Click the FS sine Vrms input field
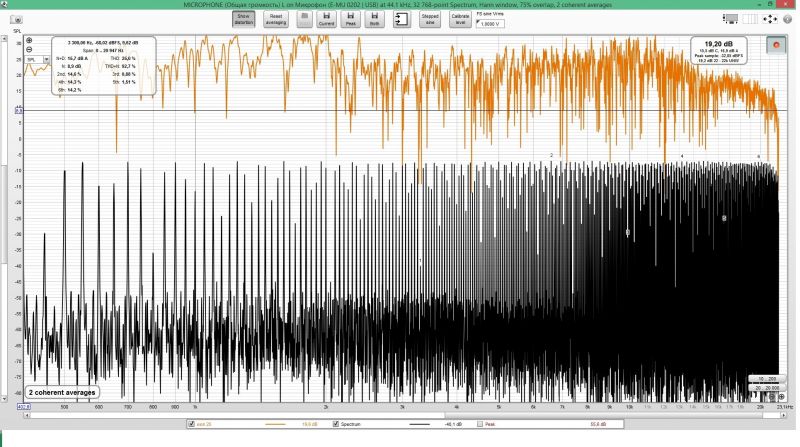Image resolution: width=800 pixels, height=447 pixels. coord(491,23)
